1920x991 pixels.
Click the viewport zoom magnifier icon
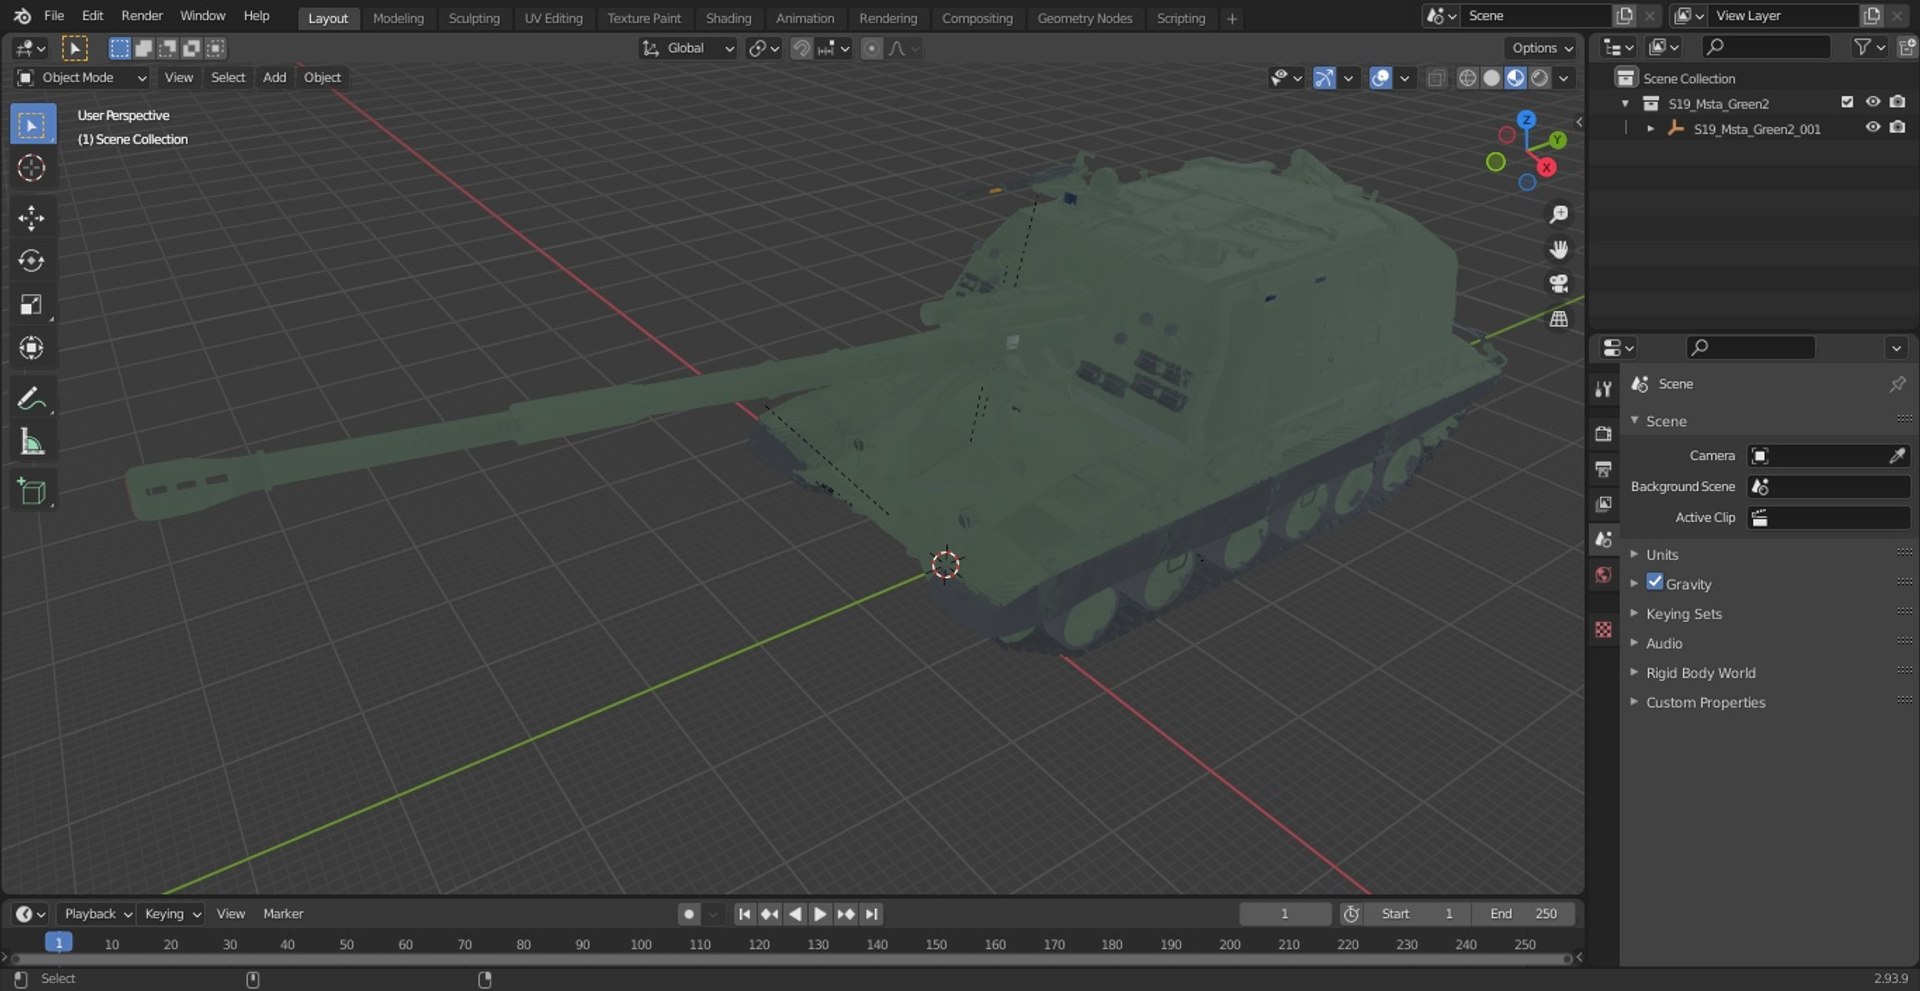tap(1558, 215)
